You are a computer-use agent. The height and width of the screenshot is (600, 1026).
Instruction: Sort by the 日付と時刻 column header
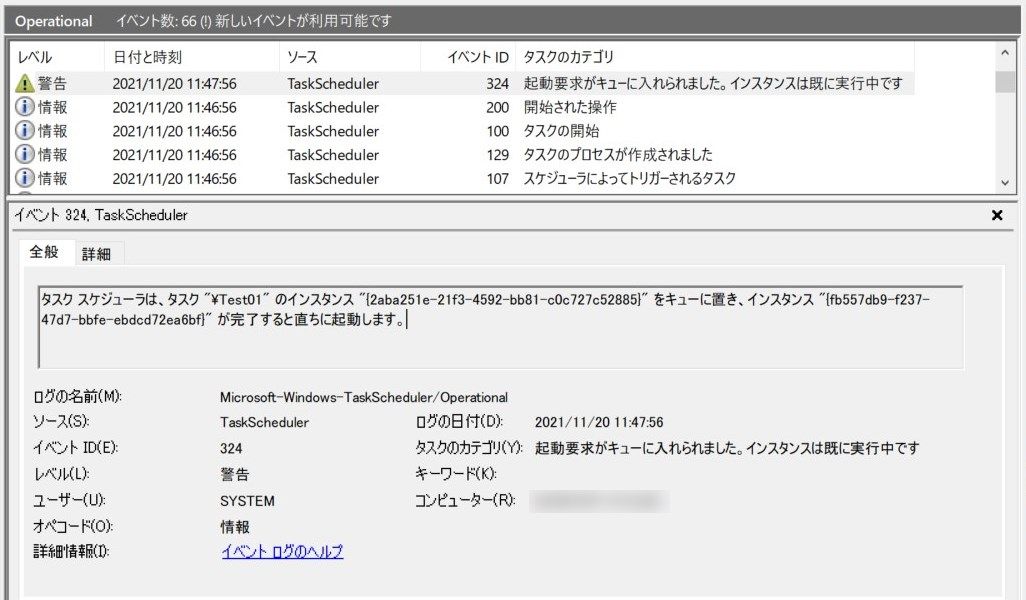148,58
